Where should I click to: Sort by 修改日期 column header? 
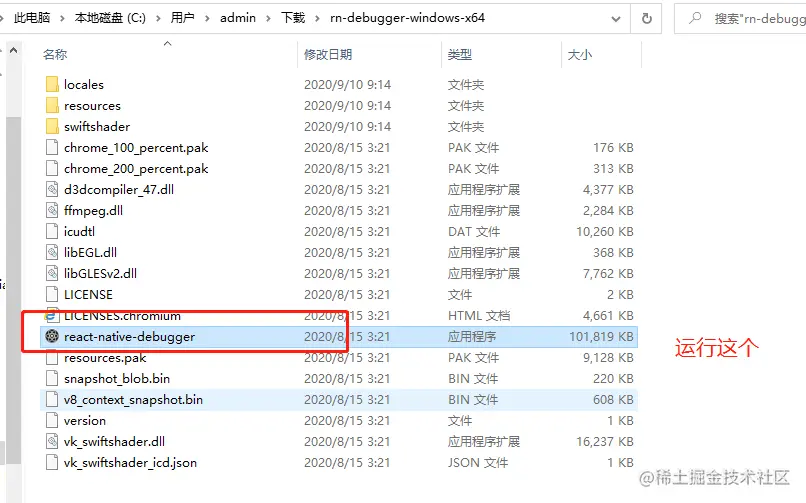tap(328, 54)
